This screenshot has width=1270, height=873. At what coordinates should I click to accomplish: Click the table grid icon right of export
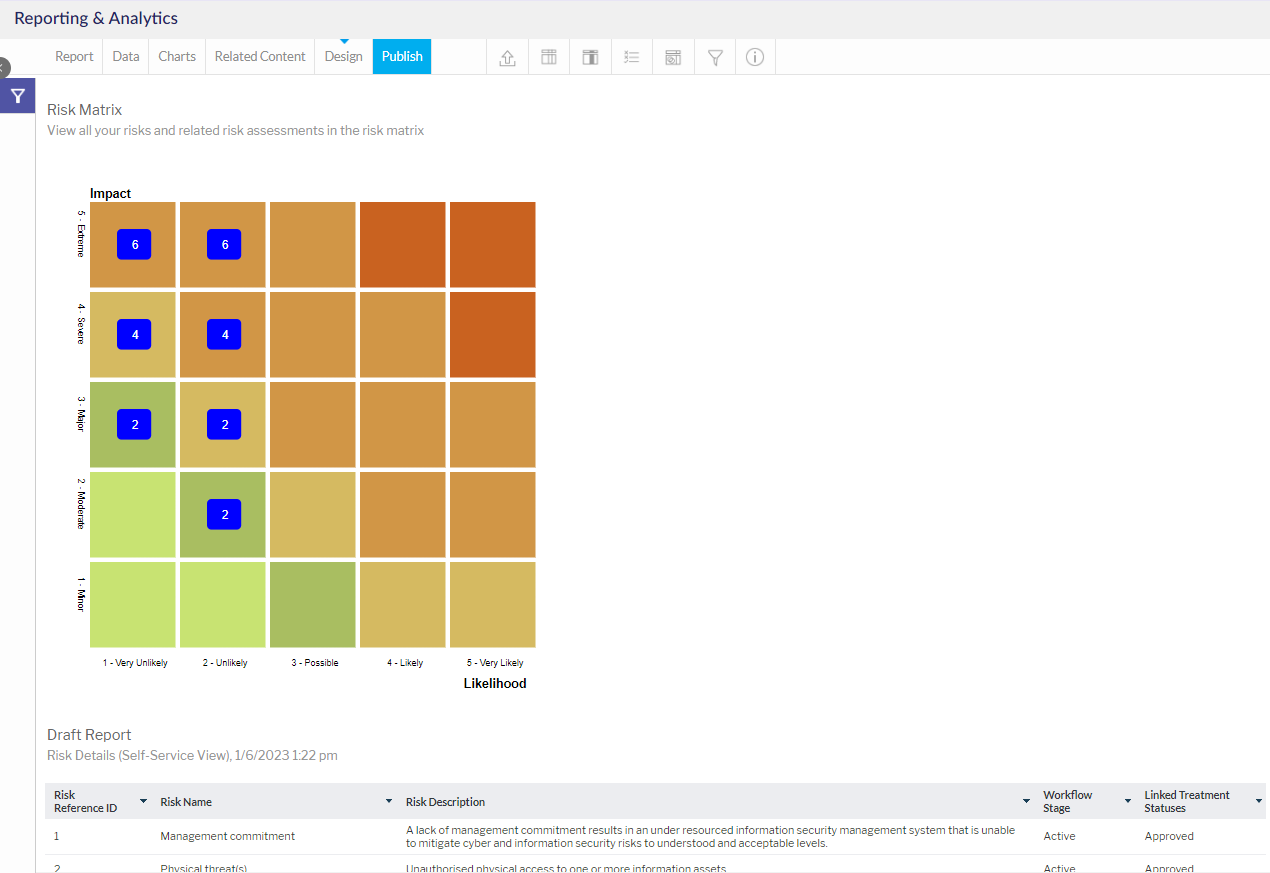[x=549, y=57]
